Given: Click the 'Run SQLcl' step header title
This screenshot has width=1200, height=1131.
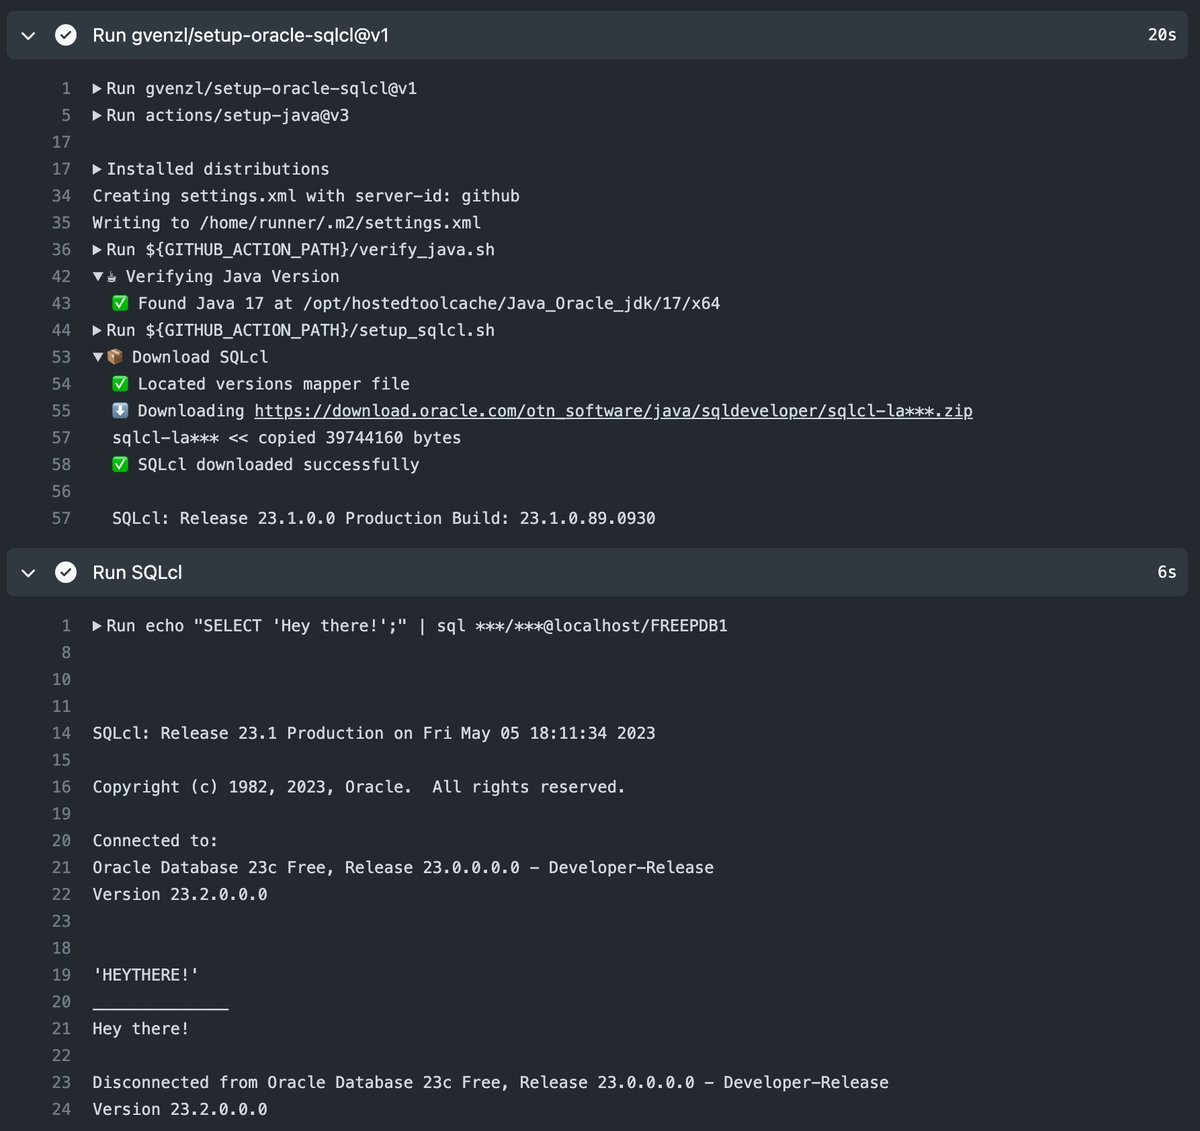Looking at the screenshot, I should pos(137,573).
